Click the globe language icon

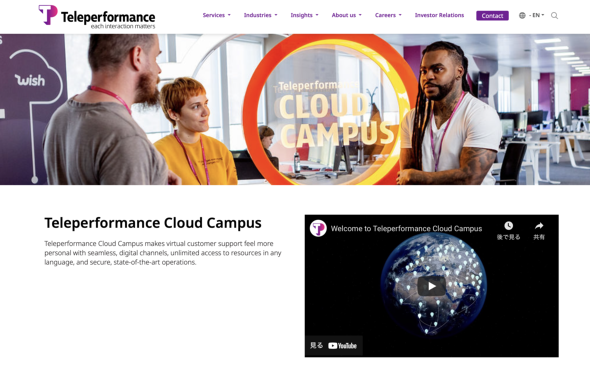(x=522, y=15)
